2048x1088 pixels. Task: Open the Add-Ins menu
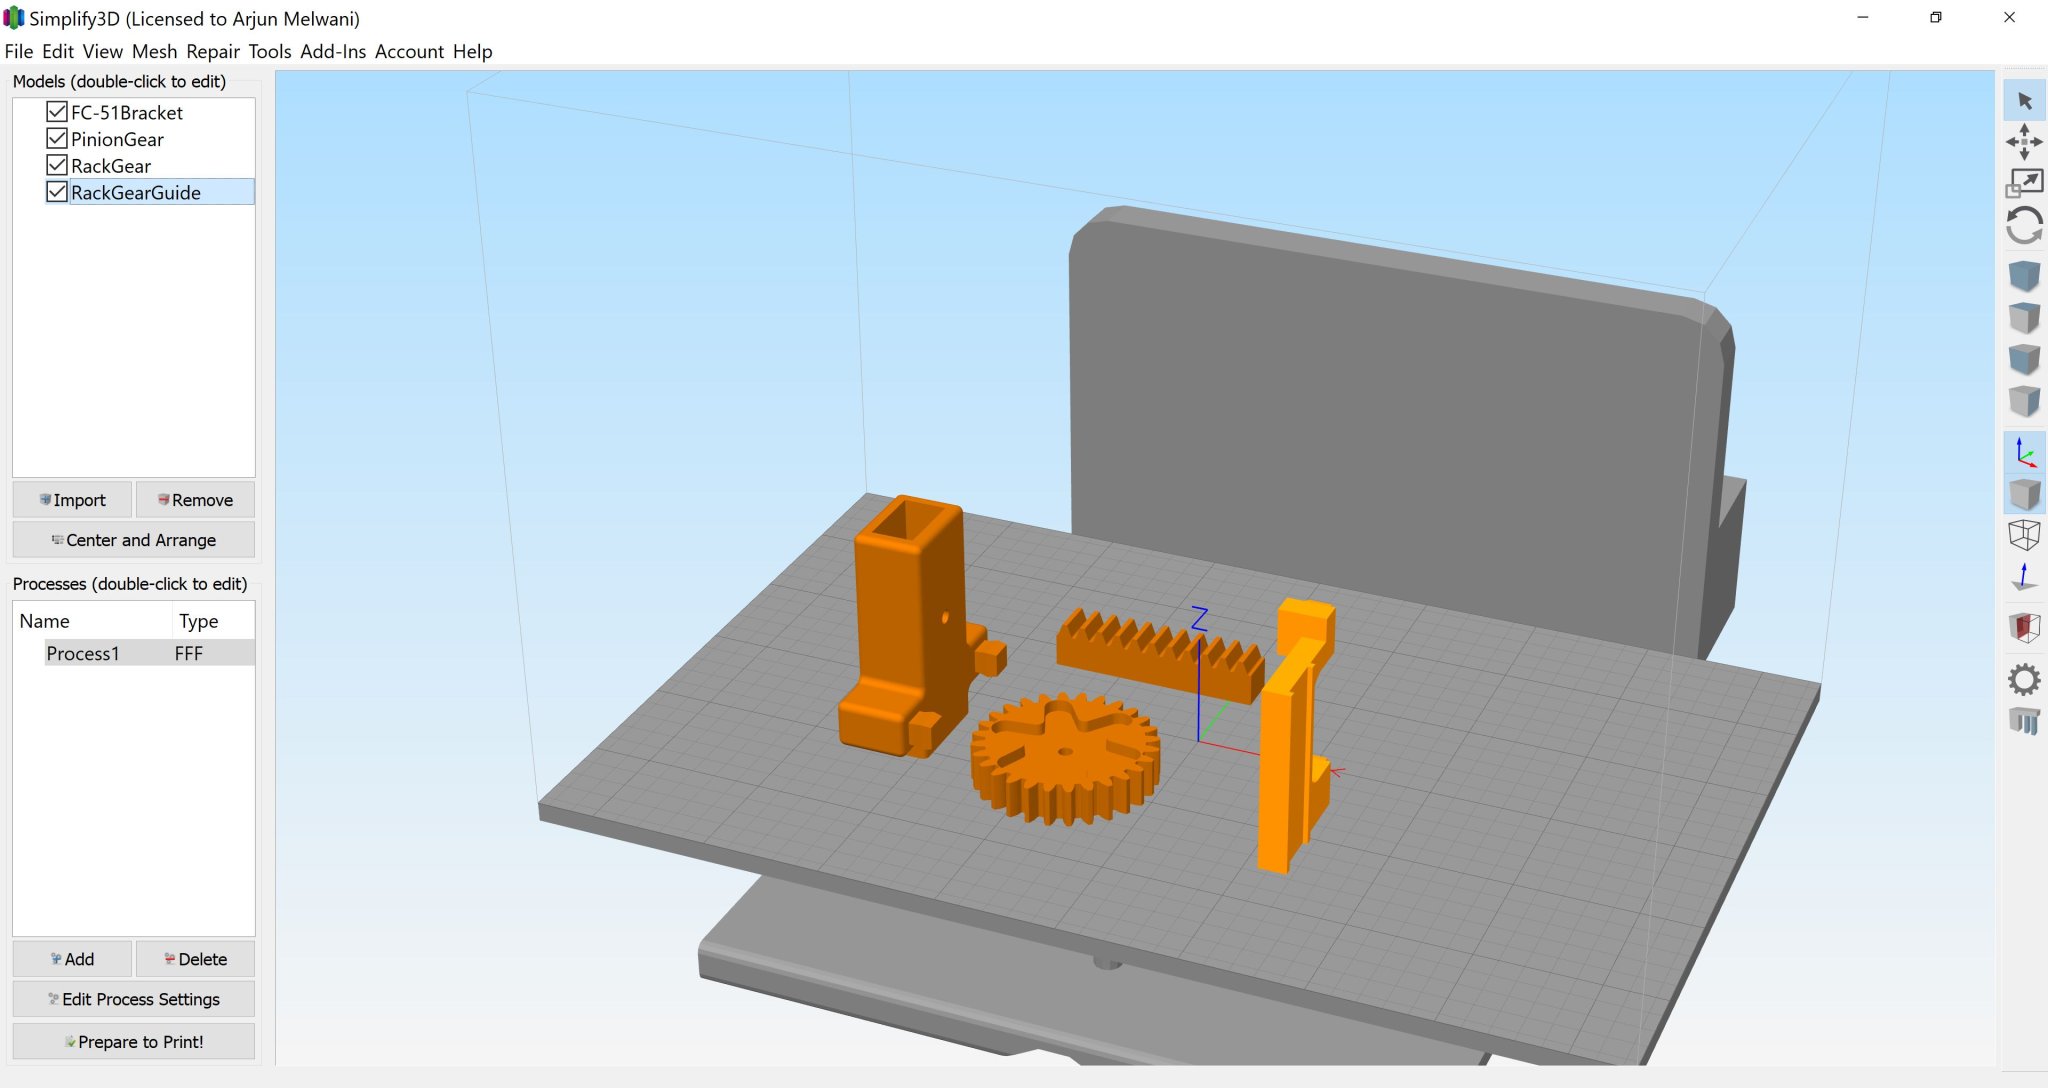pyautogui.click(x=333, y=51)
